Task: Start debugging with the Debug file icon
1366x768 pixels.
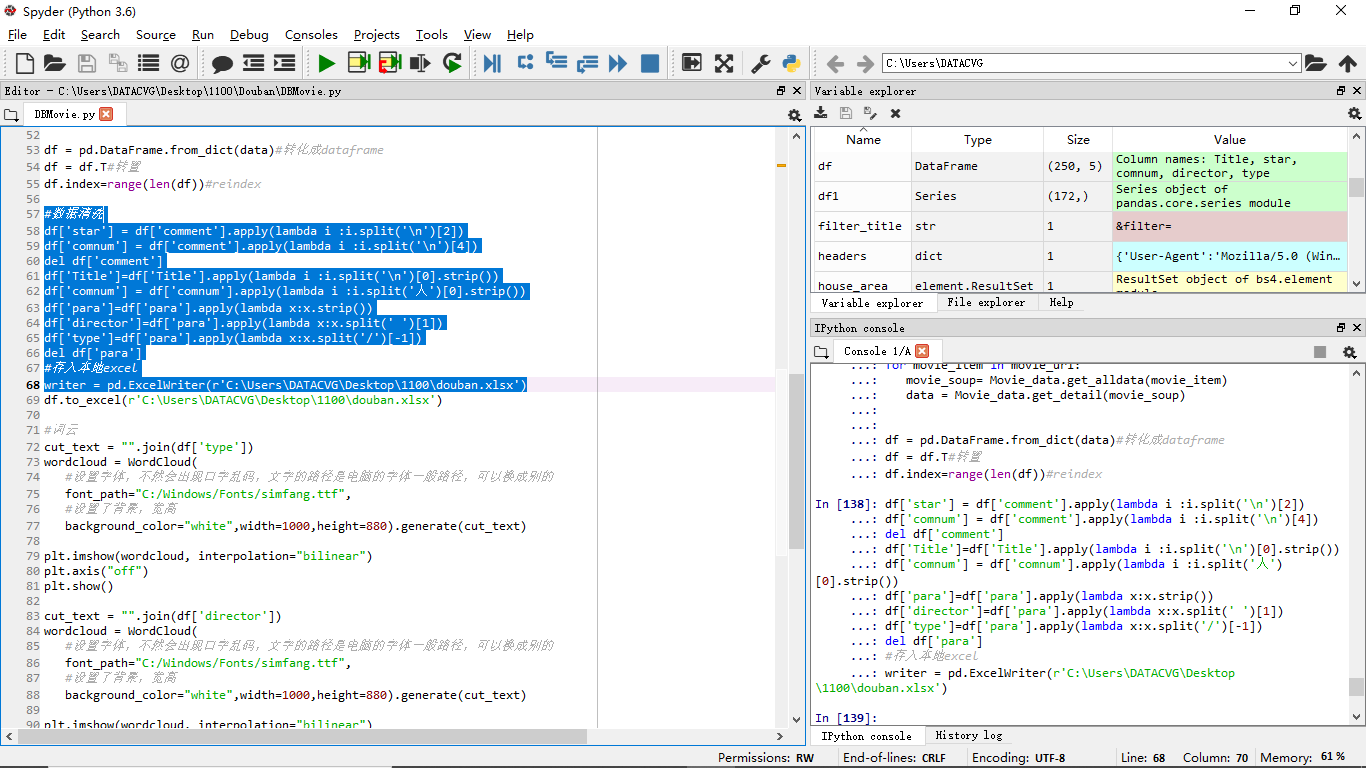Action: (492, 63)
